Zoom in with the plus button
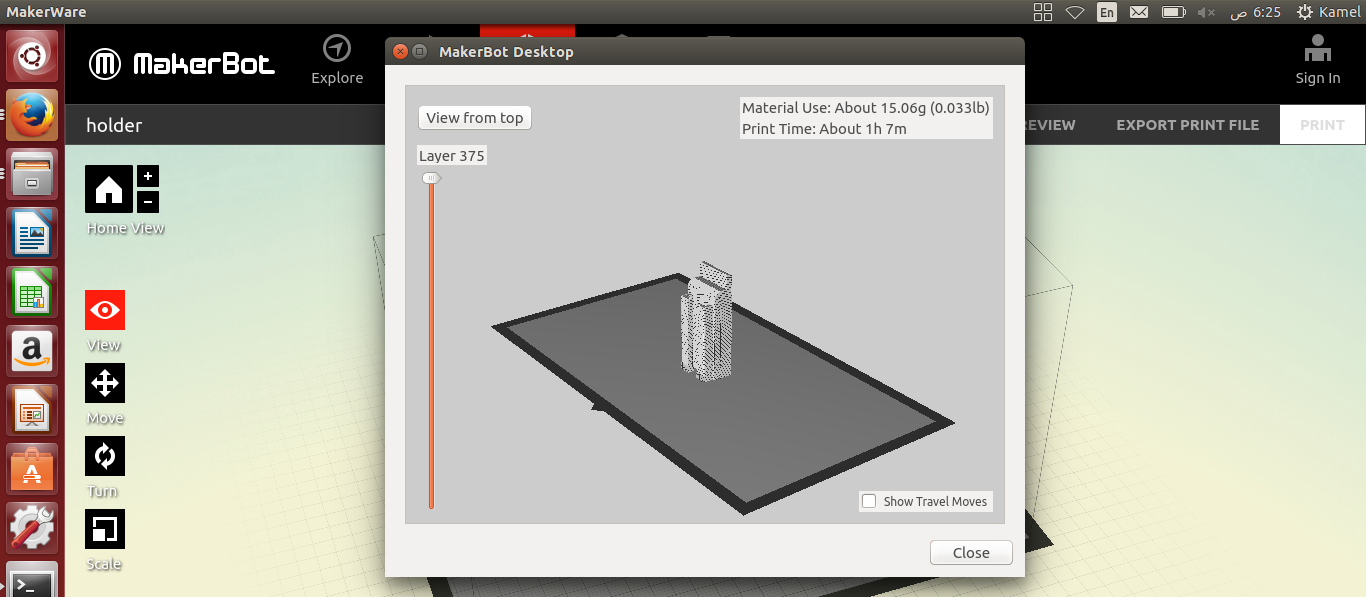Viewport: 1366px width, 597px height. point(148,176)
